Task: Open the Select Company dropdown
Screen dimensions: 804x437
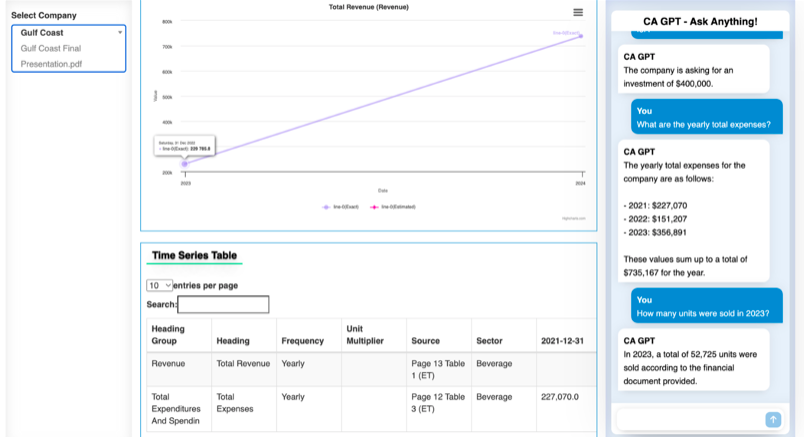Action: 68,33
